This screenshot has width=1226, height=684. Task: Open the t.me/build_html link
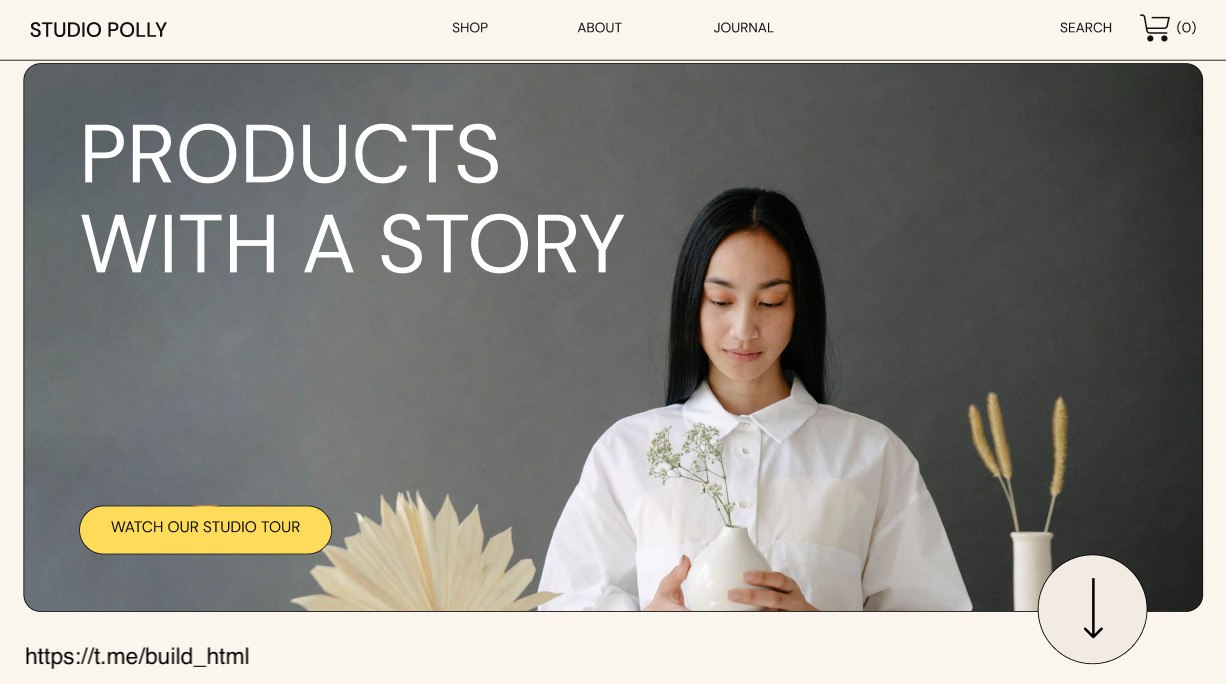(137, 657)
